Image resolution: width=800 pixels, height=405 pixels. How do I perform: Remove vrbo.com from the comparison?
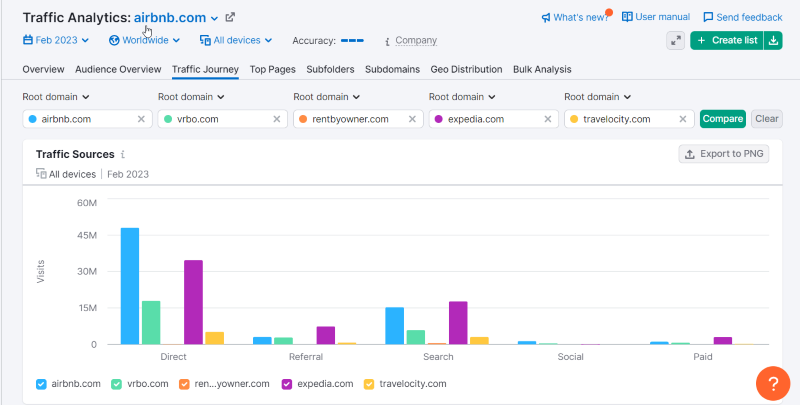277,119
